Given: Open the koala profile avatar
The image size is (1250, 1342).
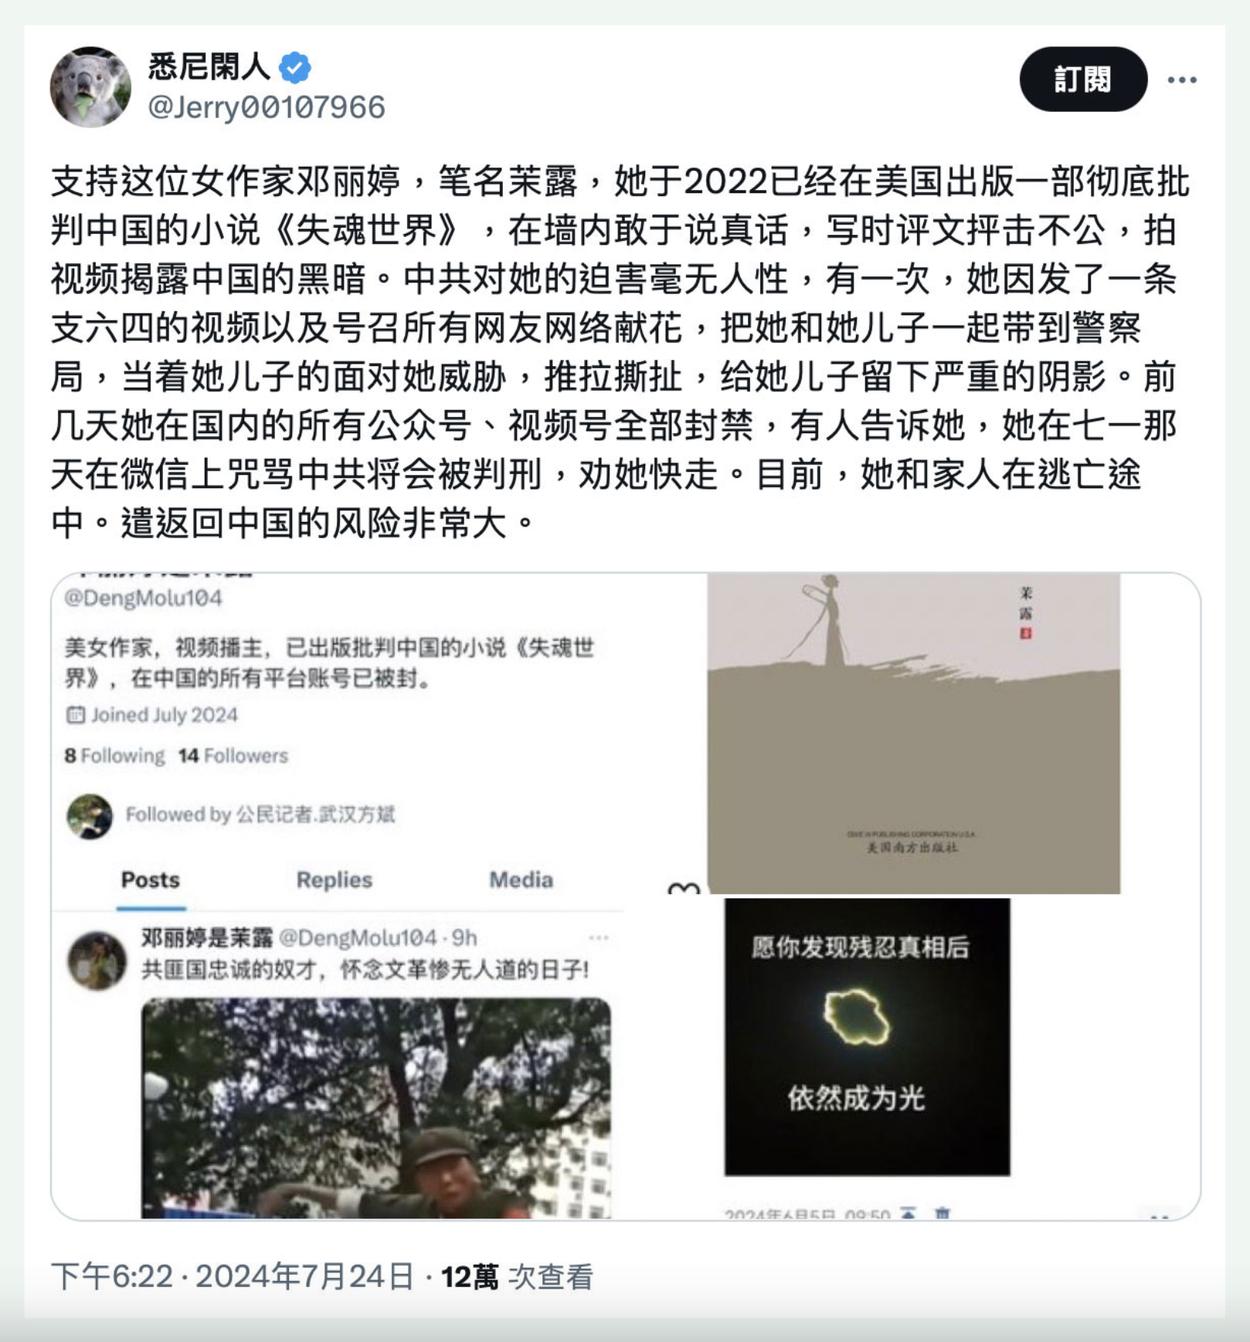Looking at the screenshot, I should click(x=91, y=86).
